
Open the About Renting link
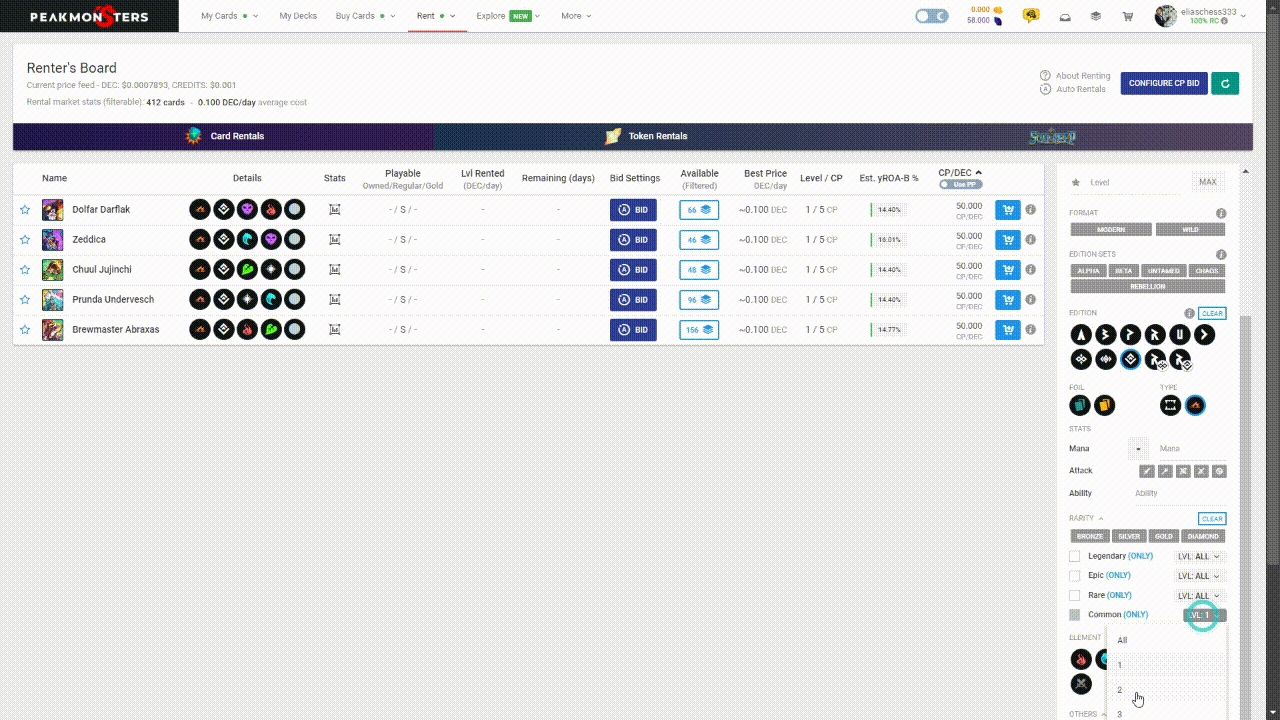coord(1075,76)
